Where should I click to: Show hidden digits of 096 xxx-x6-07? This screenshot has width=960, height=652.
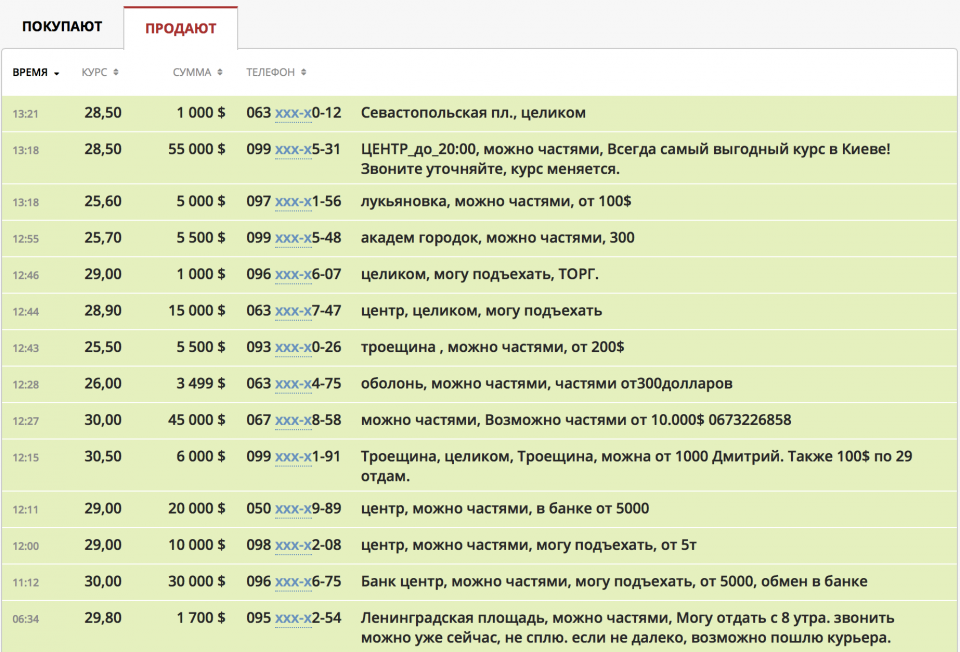[x=293, y=275]
